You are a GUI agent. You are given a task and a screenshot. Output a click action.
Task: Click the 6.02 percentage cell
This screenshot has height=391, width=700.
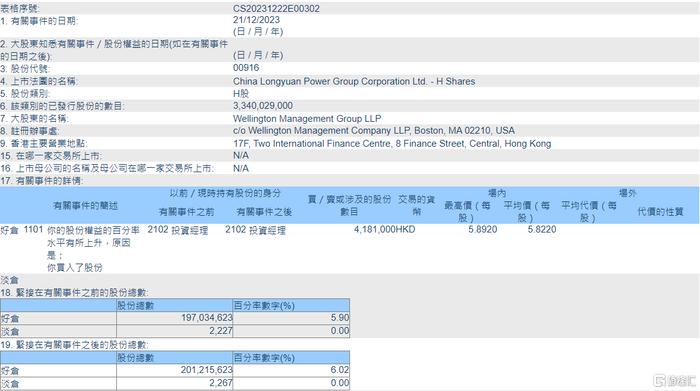click(291, 370)
